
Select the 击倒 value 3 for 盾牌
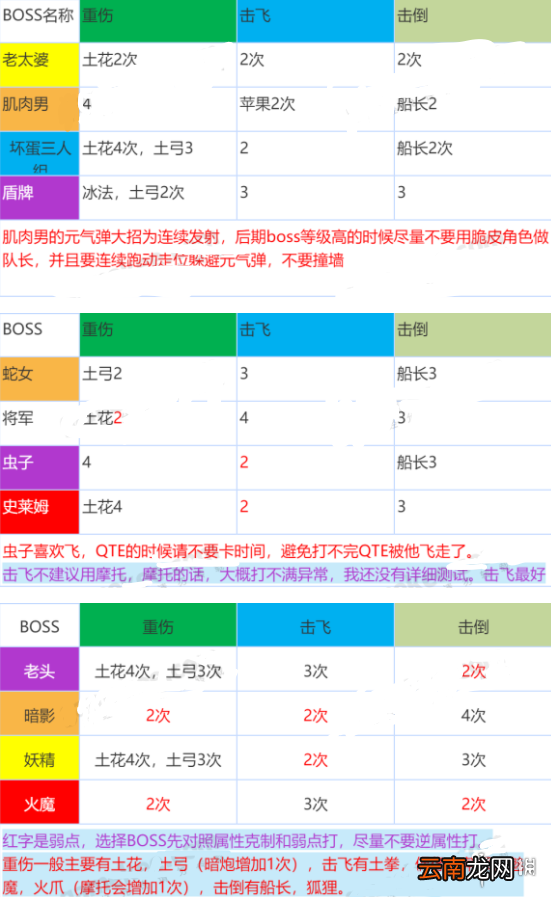click(402, 193)
